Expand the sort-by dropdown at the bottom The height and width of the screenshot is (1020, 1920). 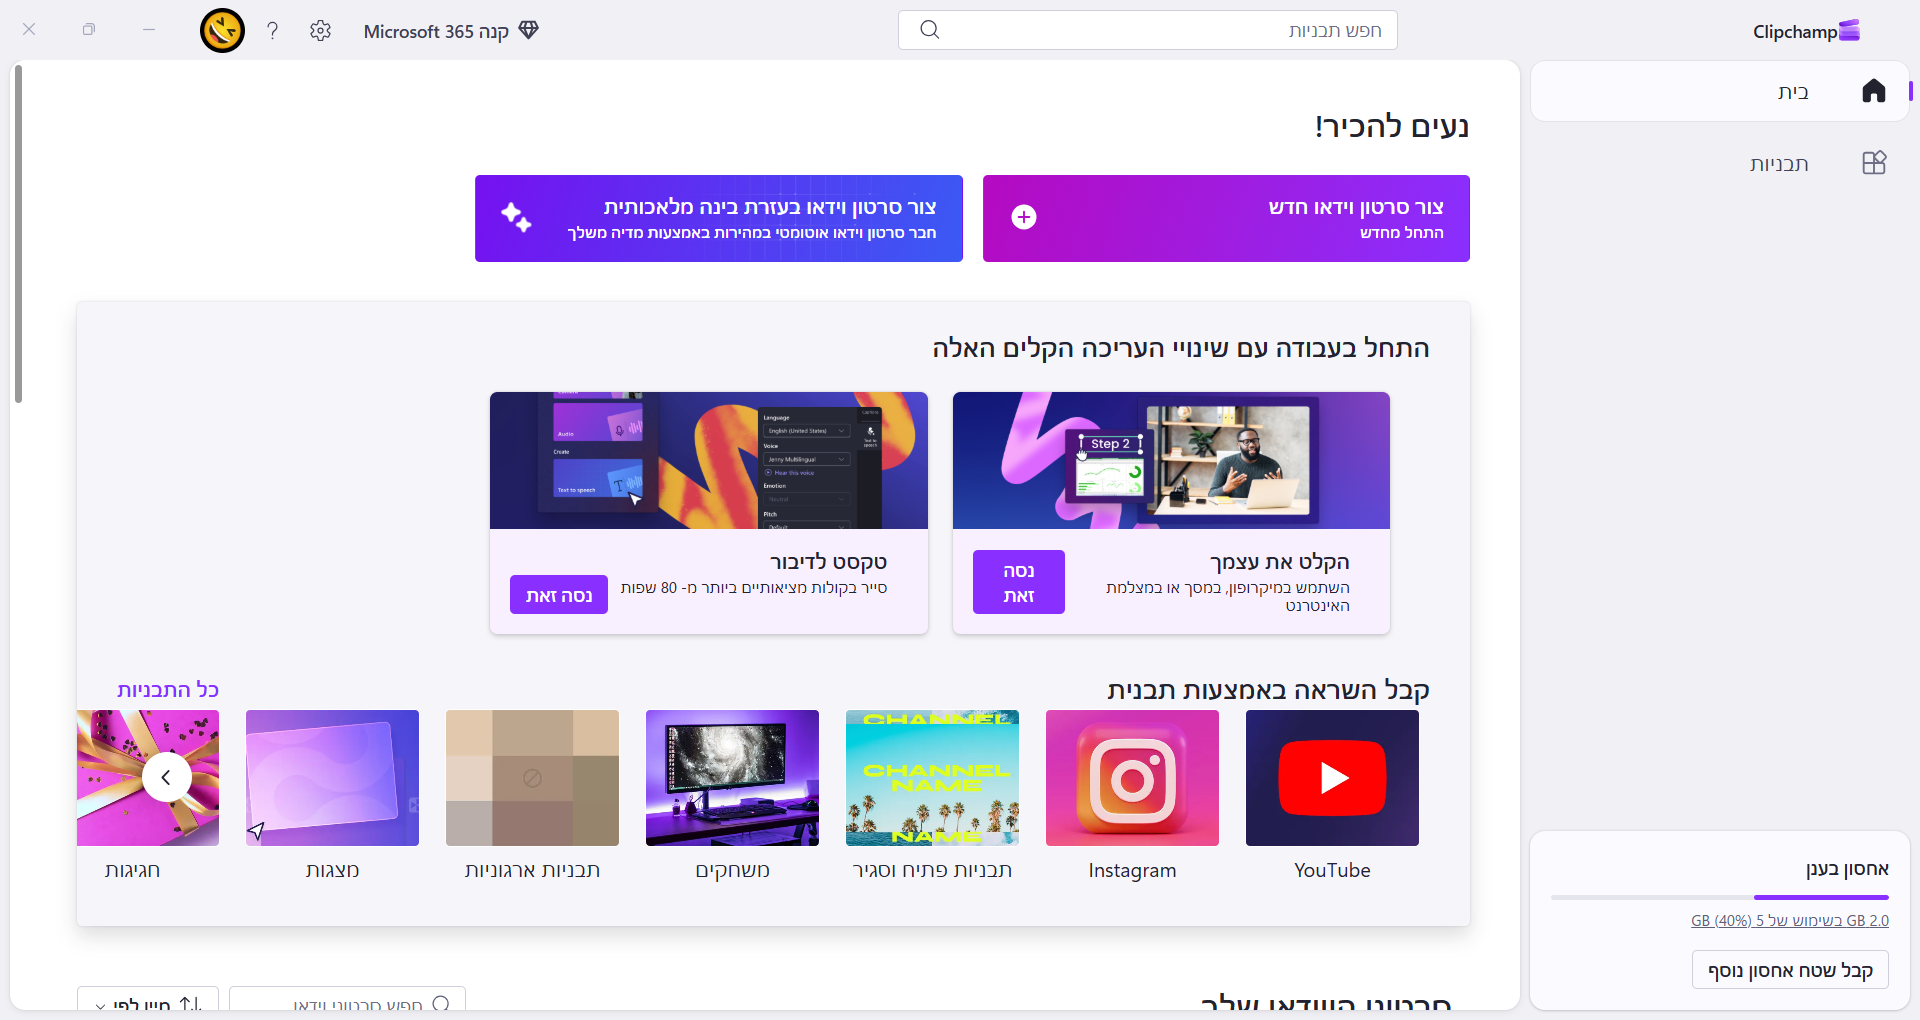coord(148,1003)
